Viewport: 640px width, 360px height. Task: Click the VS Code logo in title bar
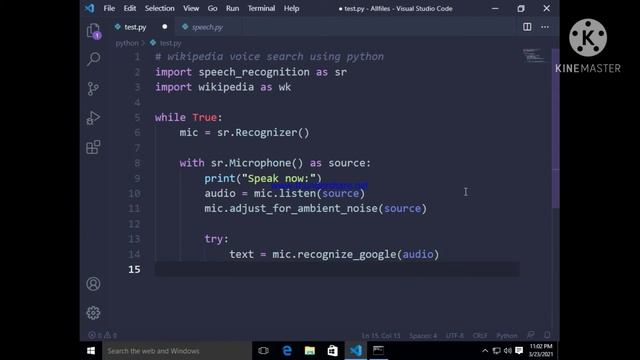(x=89, y=8)
